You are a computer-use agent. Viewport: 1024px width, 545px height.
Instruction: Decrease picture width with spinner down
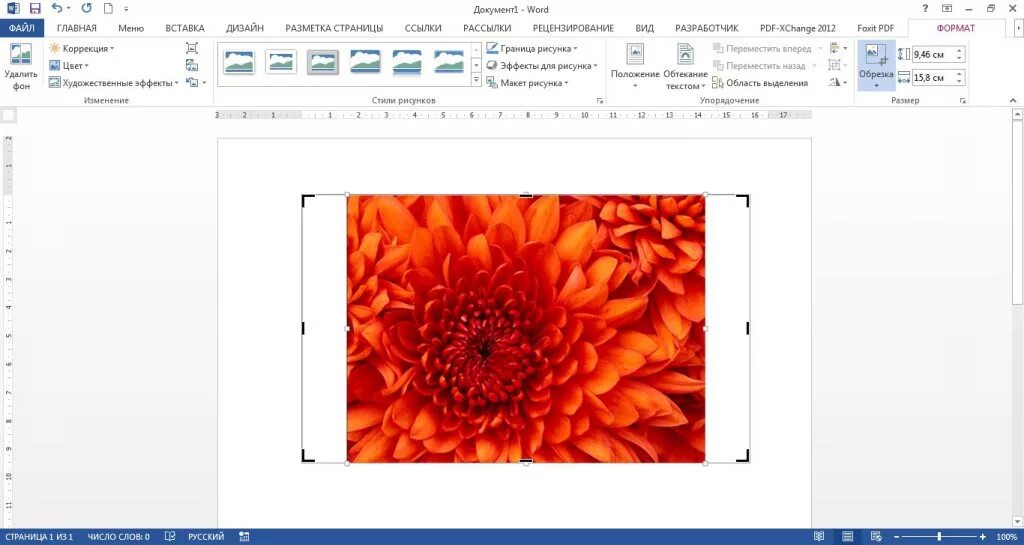959,82
